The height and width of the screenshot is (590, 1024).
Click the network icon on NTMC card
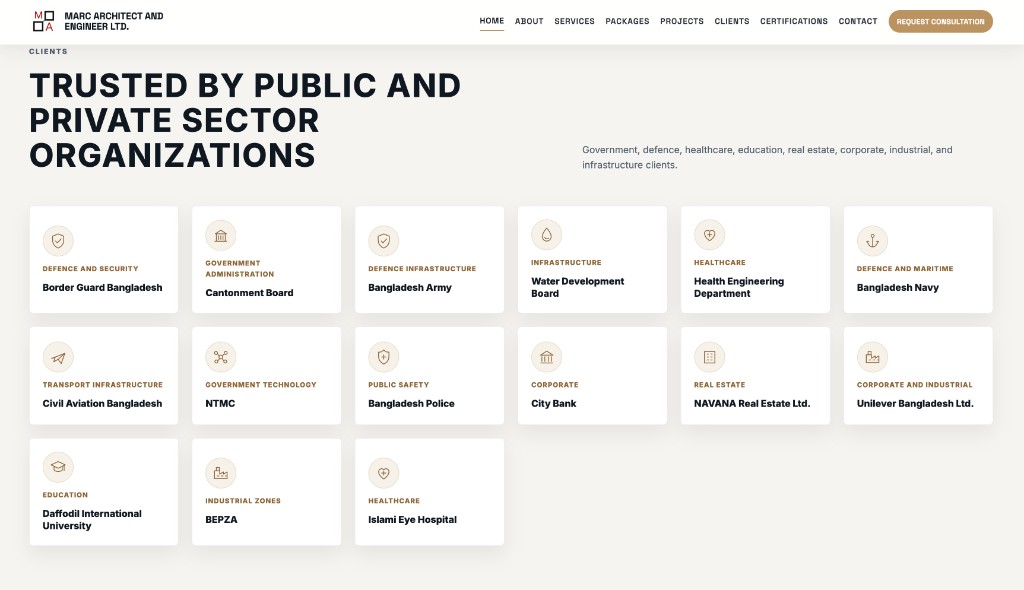221,357
